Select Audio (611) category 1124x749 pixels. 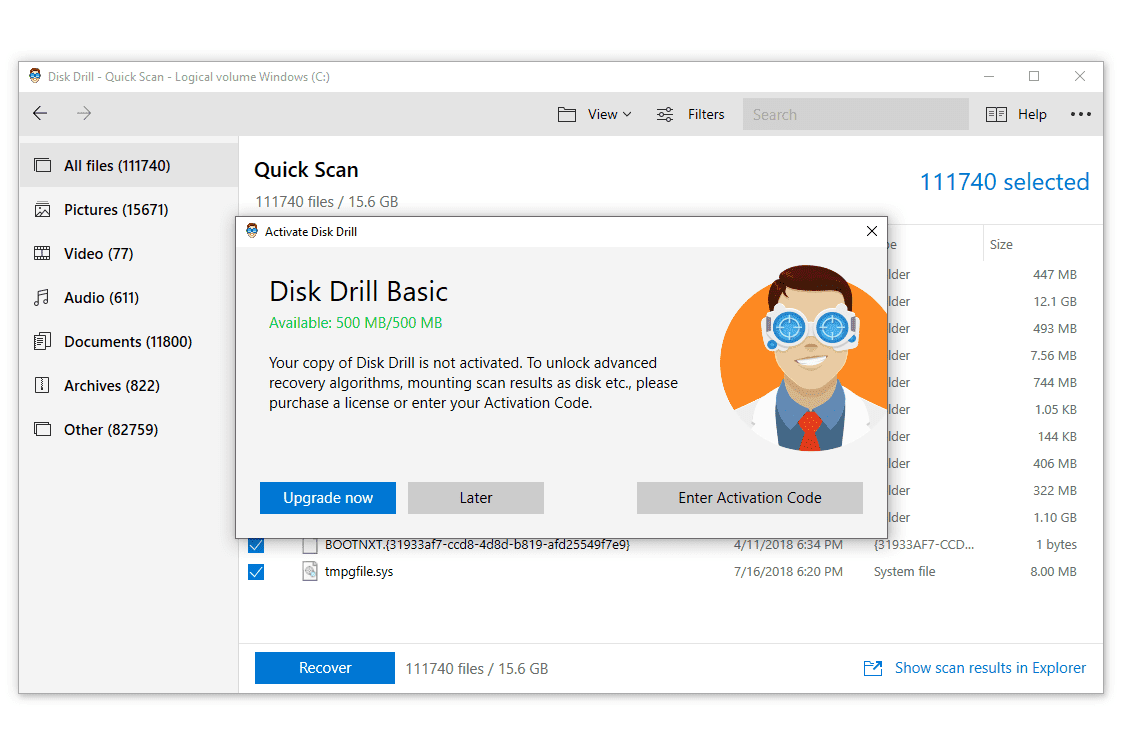129,297
